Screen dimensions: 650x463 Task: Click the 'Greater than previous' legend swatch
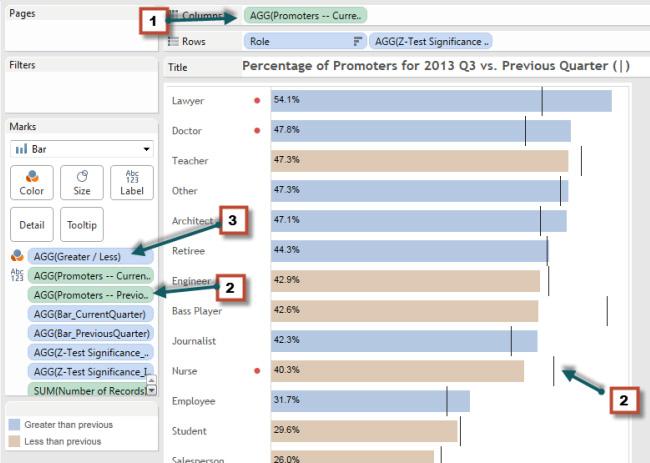pyautogui.click(x=14, y=424)
